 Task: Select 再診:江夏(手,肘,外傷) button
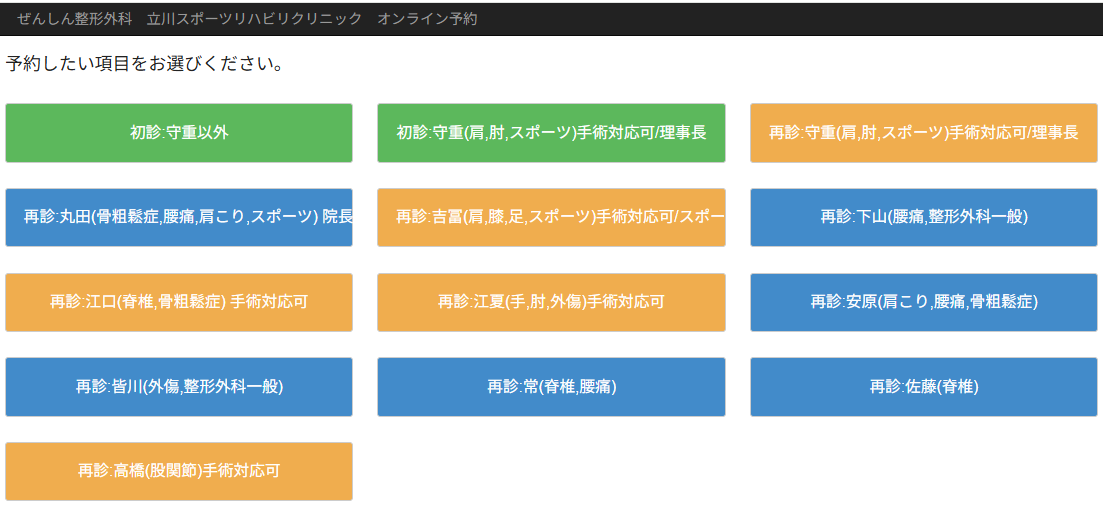[552, 302]
